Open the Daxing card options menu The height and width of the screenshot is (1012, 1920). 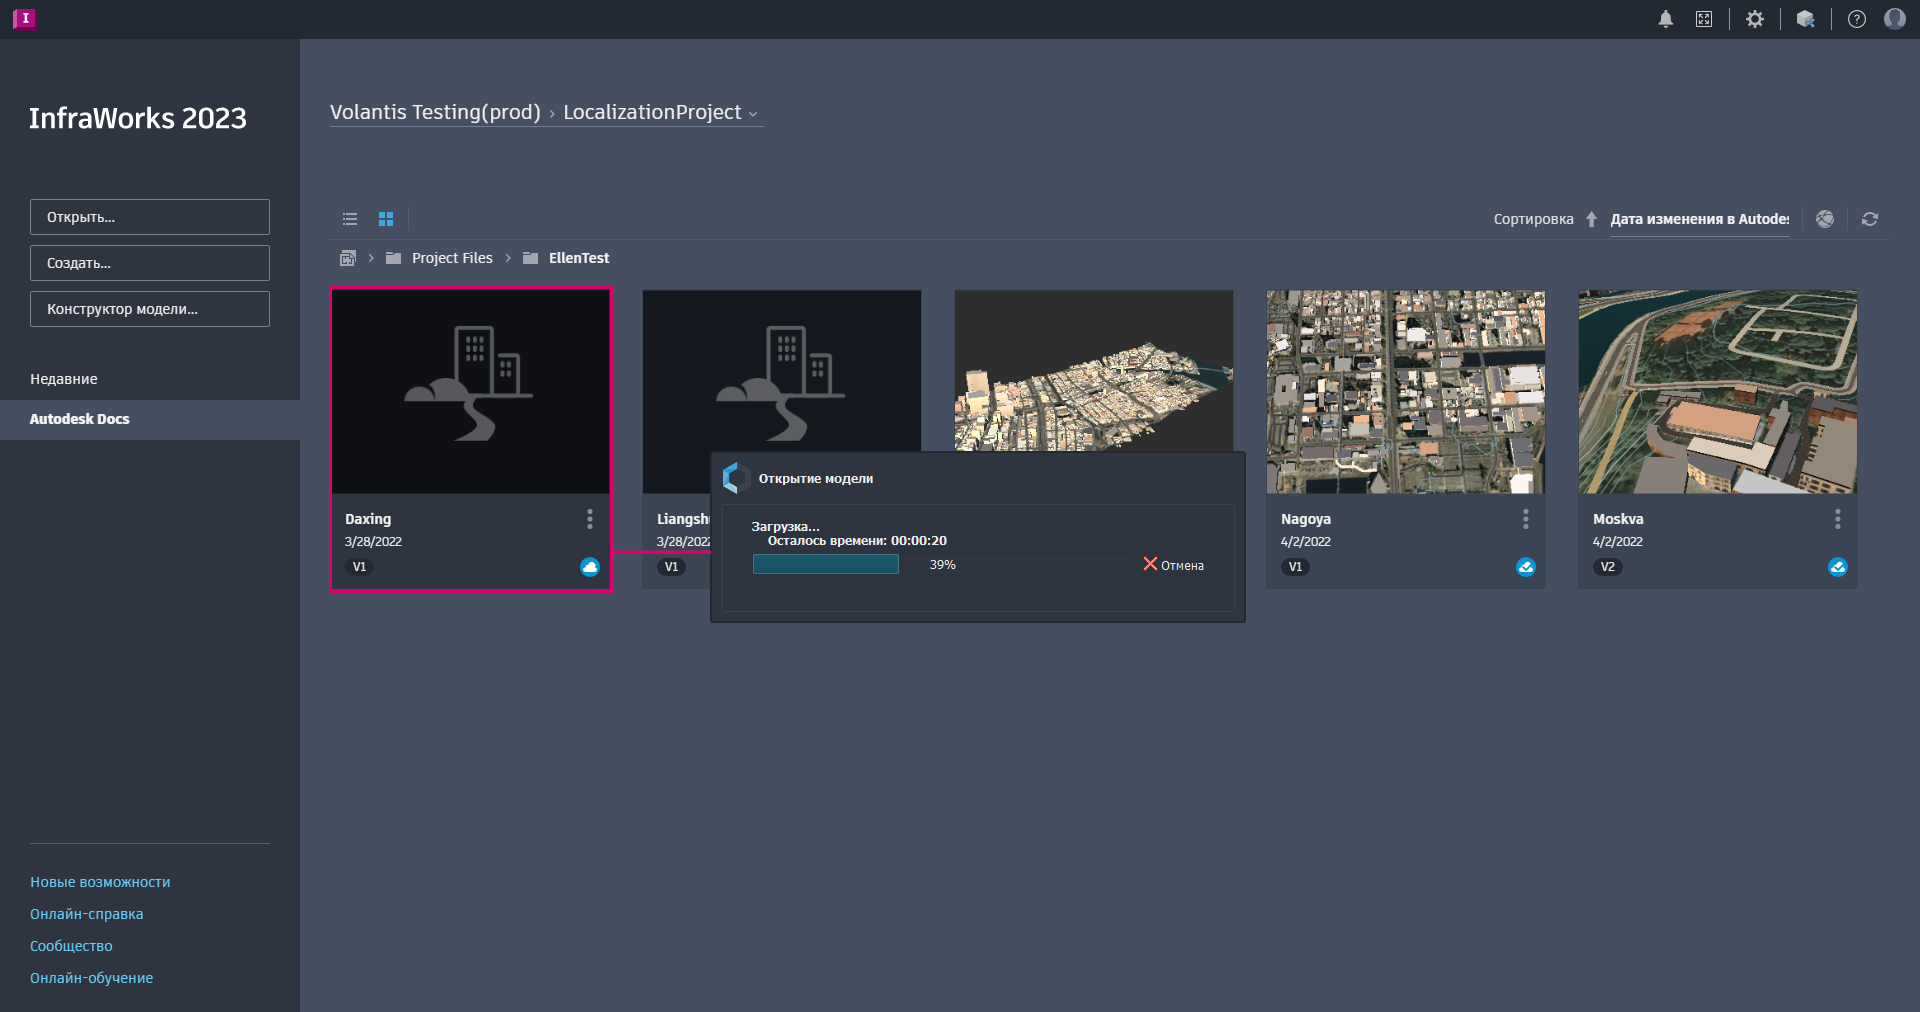590,519
